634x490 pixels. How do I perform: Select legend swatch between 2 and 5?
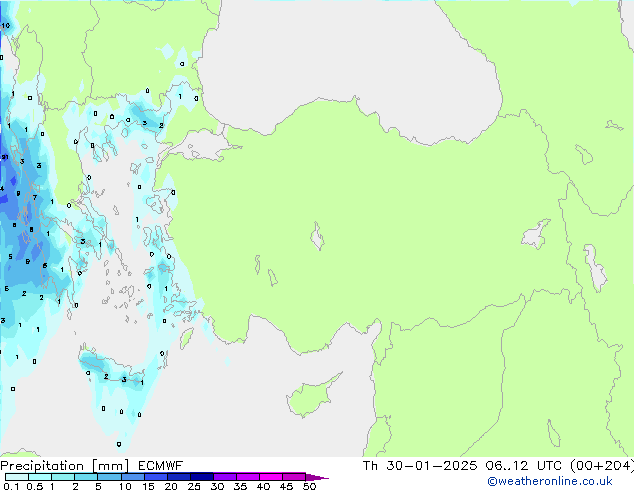(86, 477)
